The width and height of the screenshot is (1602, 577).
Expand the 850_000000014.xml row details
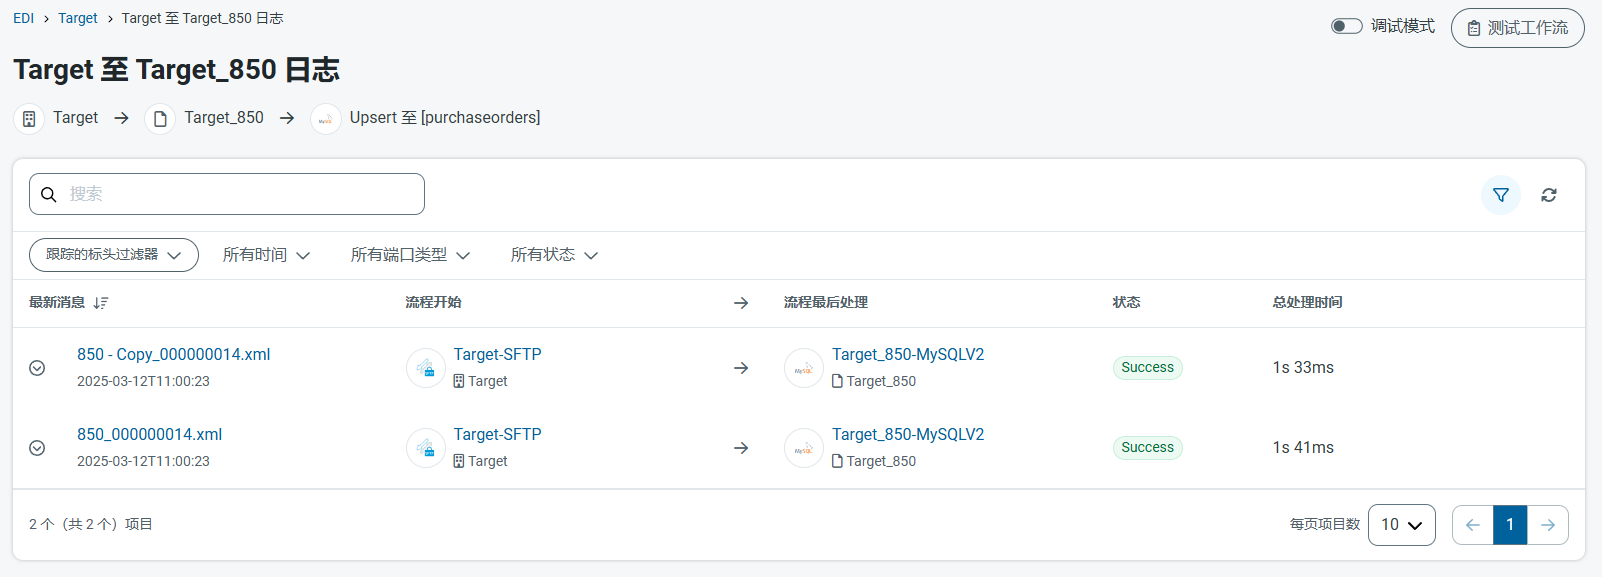click(x=37, y=448)
